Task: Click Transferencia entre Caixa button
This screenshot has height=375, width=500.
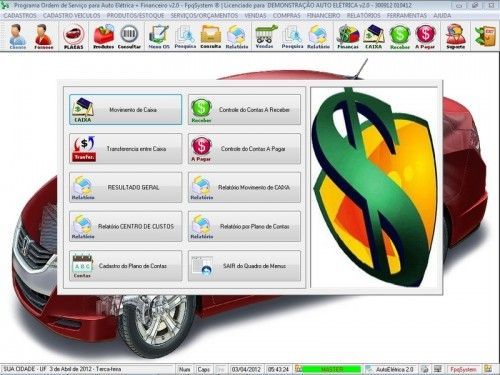Action: click(x=126, y=149)
